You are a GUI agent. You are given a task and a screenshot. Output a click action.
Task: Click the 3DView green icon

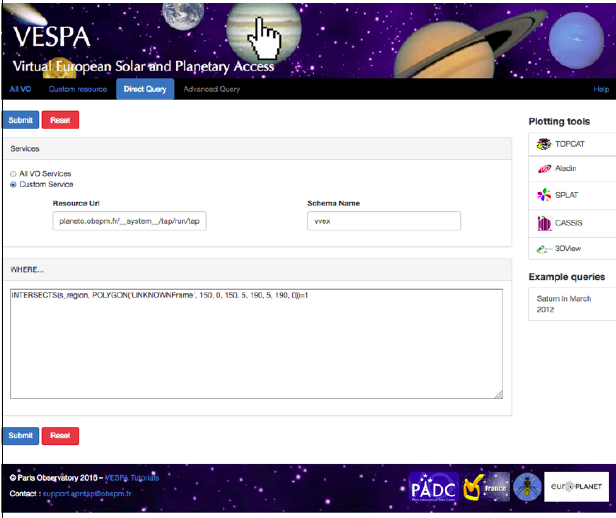pyautogui.click(x=544, y=249)
